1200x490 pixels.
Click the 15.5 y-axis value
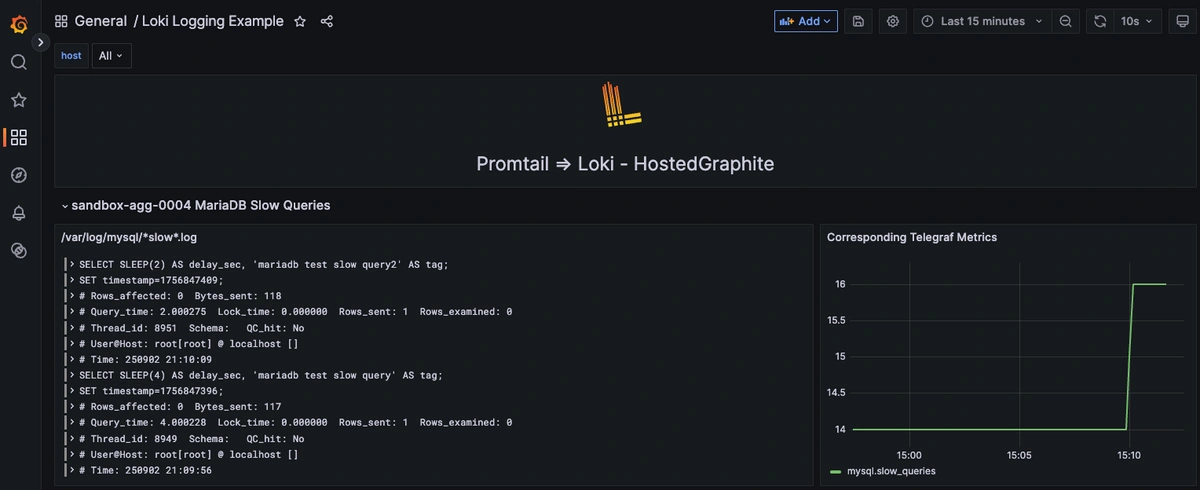click(x=836, y=320)
